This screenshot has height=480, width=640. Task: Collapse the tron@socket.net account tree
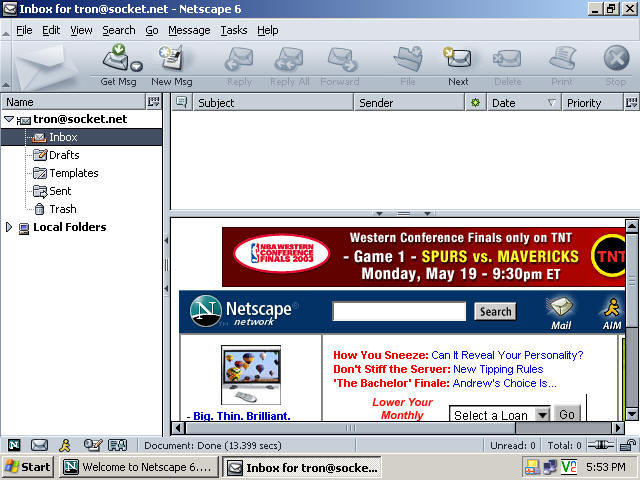click(9, 119)
